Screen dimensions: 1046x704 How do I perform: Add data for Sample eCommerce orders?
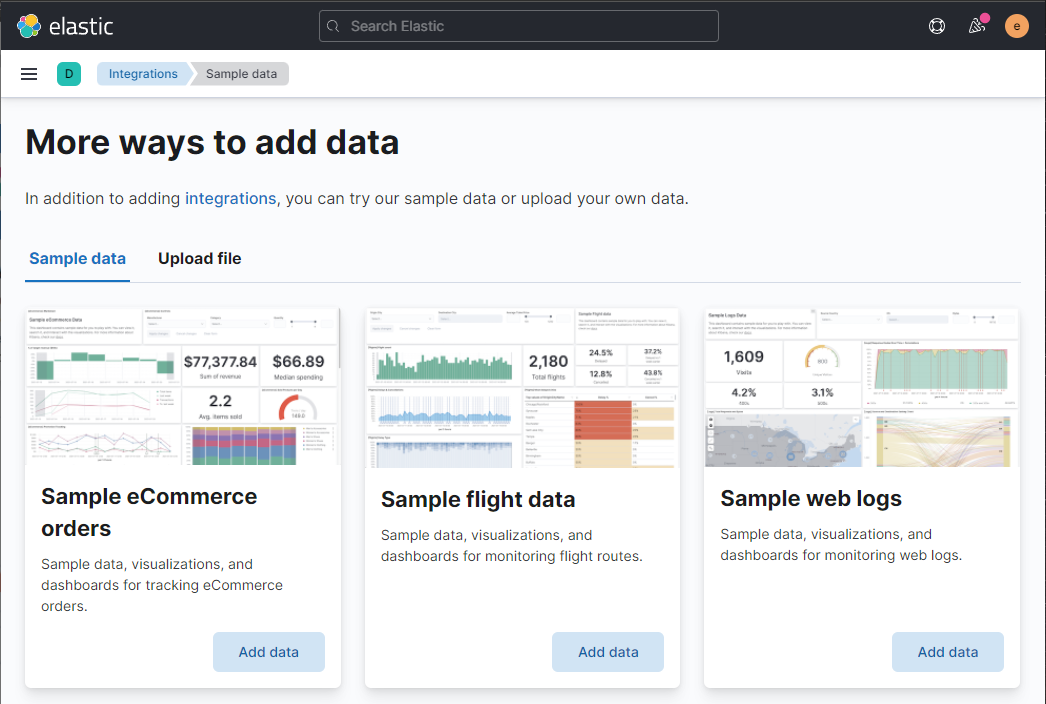pos(268,651)
